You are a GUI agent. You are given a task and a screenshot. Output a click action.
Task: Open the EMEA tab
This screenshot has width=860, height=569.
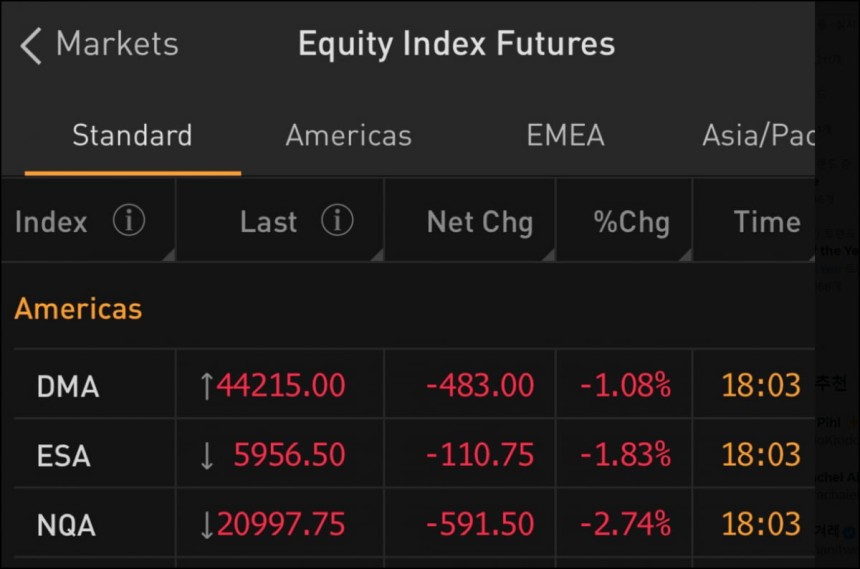[565, 136]
